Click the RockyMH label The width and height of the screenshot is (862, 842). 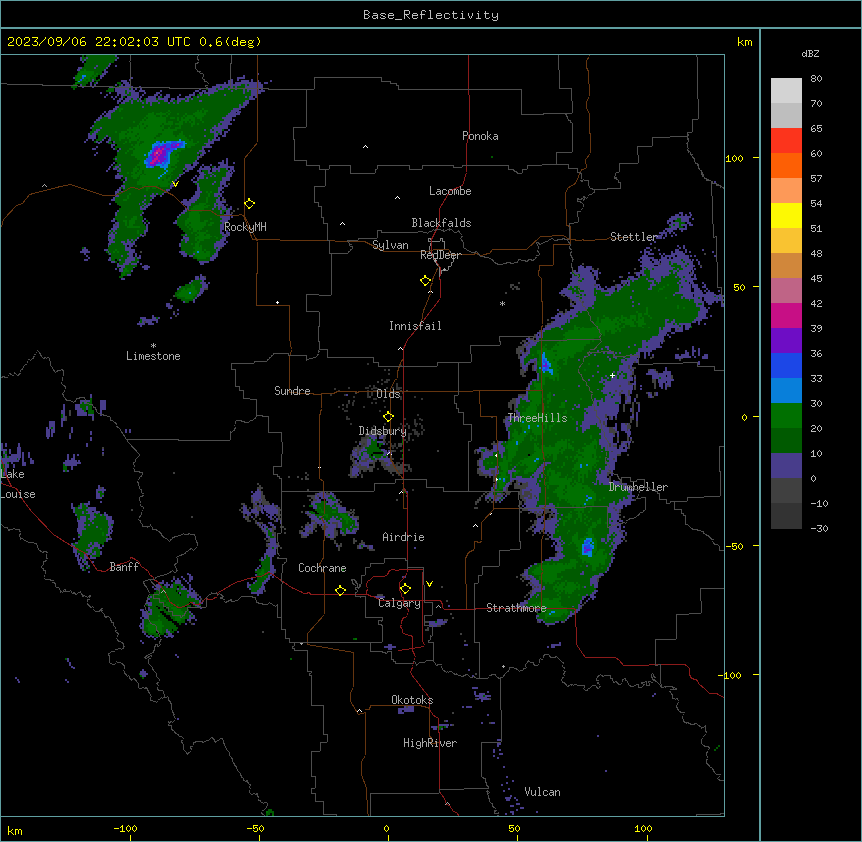(x=245, y=227)
